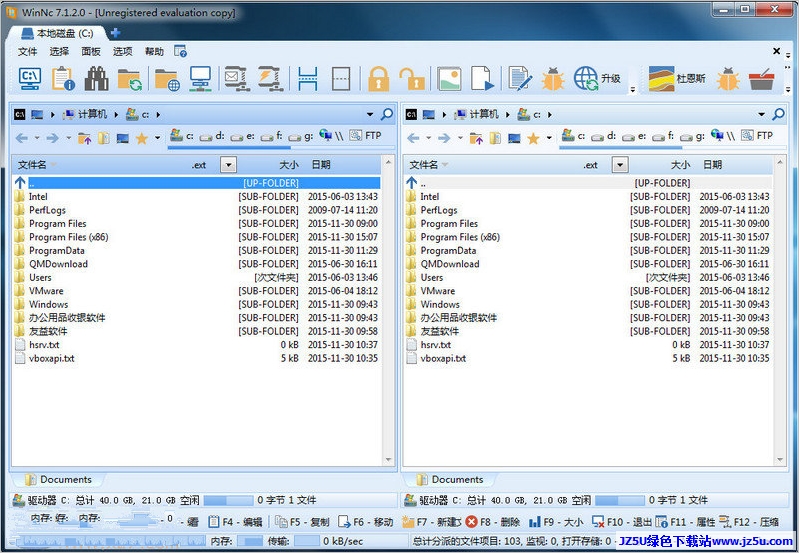Click F12 - 压缩 compress button

pyautogui.click(x=749, y=522)
